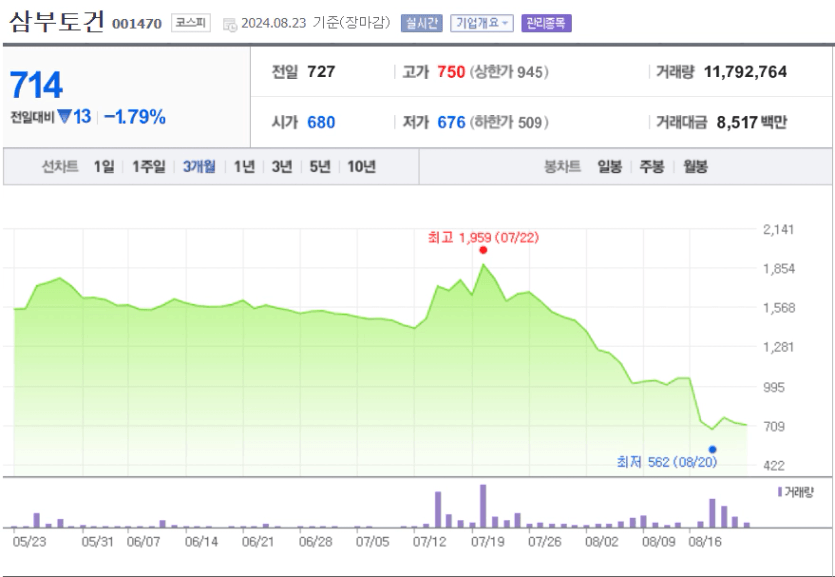Click the 선차트 label
Image resolution: width=835 pixels, height=577 pixels.
60,167
